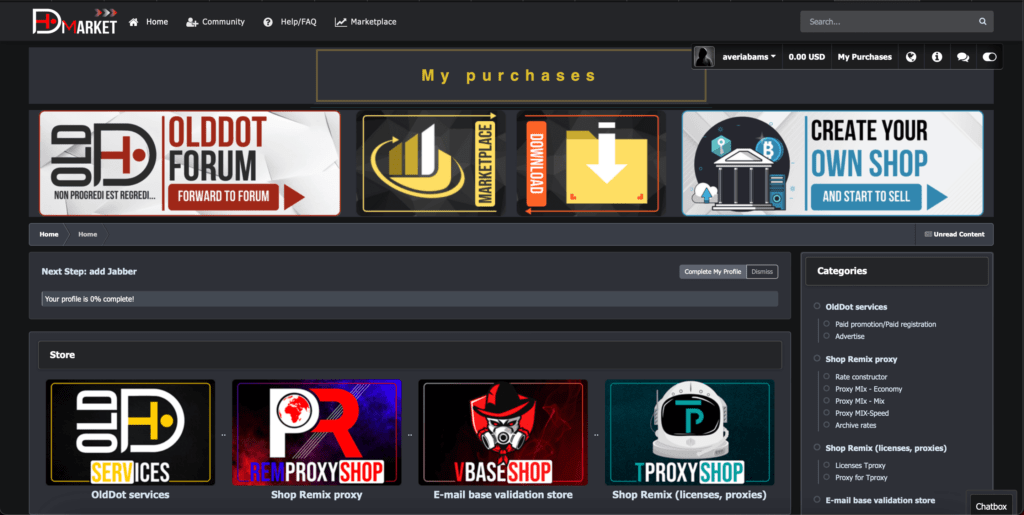
Task: Open the chat bubbles icon
Action: (x=963, y=57)
